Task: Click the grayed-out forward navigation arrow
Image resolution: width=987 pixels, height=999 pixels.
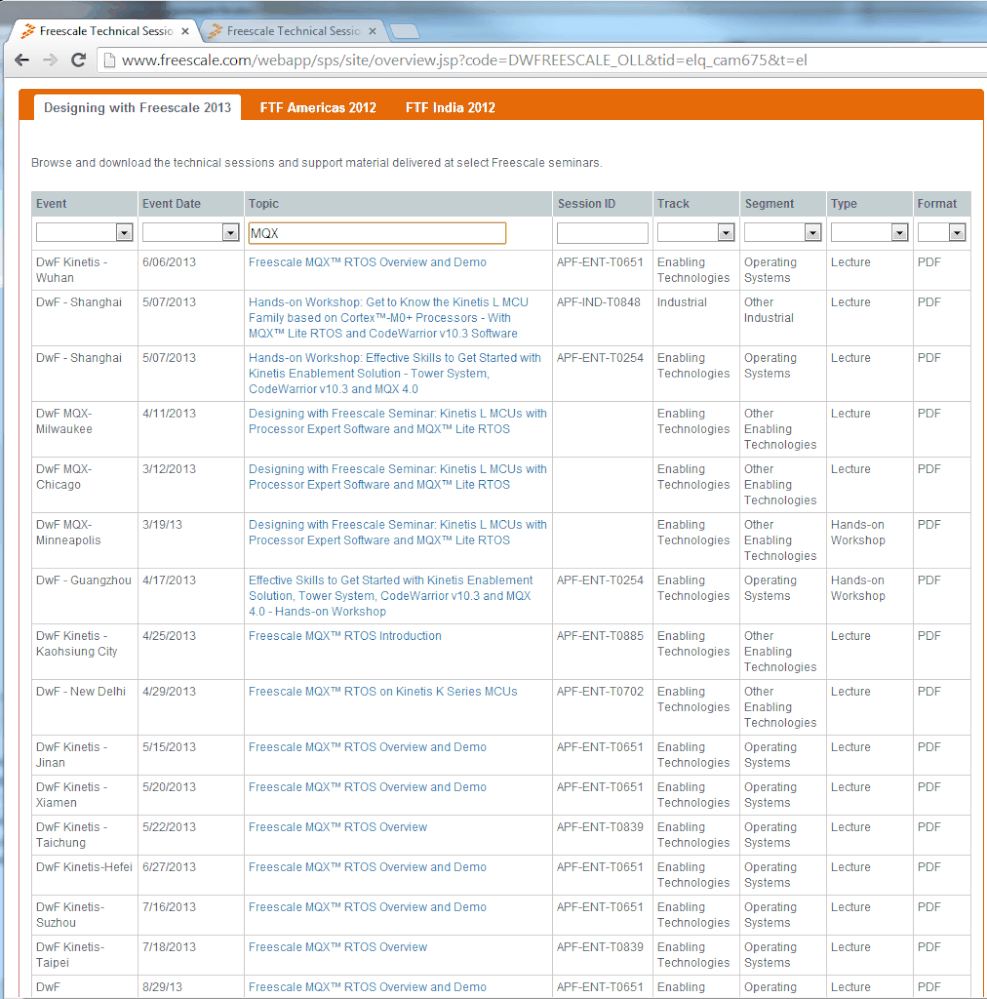Action: pos(50,60)
